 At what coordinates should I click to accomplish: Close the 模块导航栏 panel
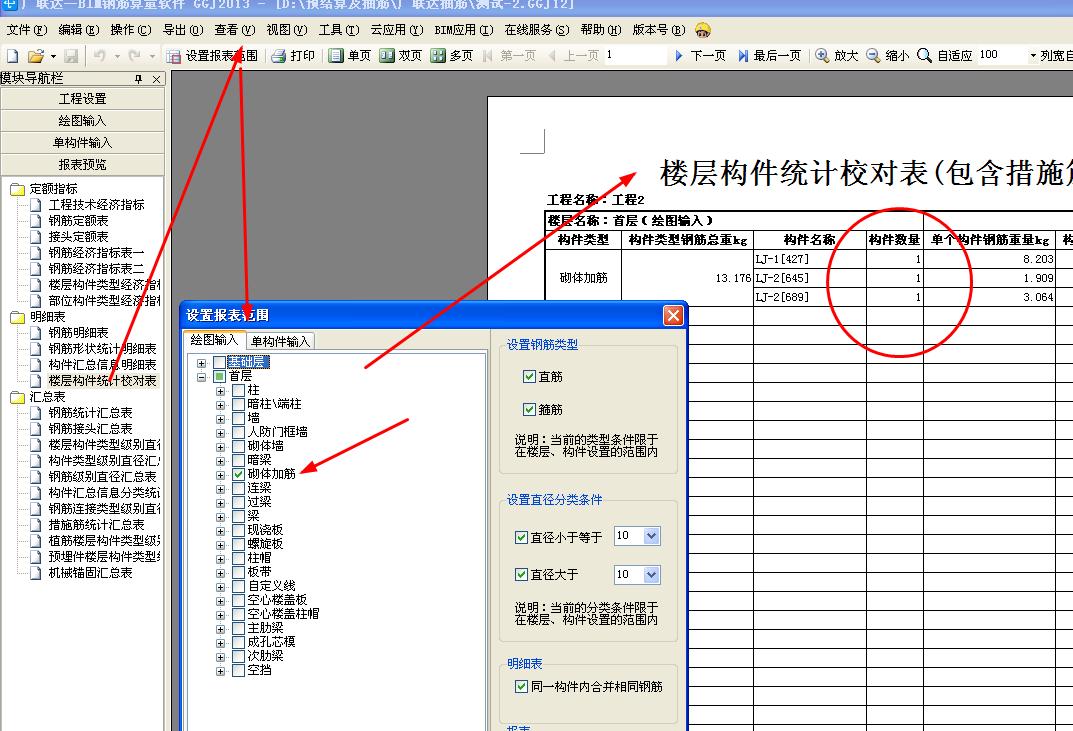point(156,79)
